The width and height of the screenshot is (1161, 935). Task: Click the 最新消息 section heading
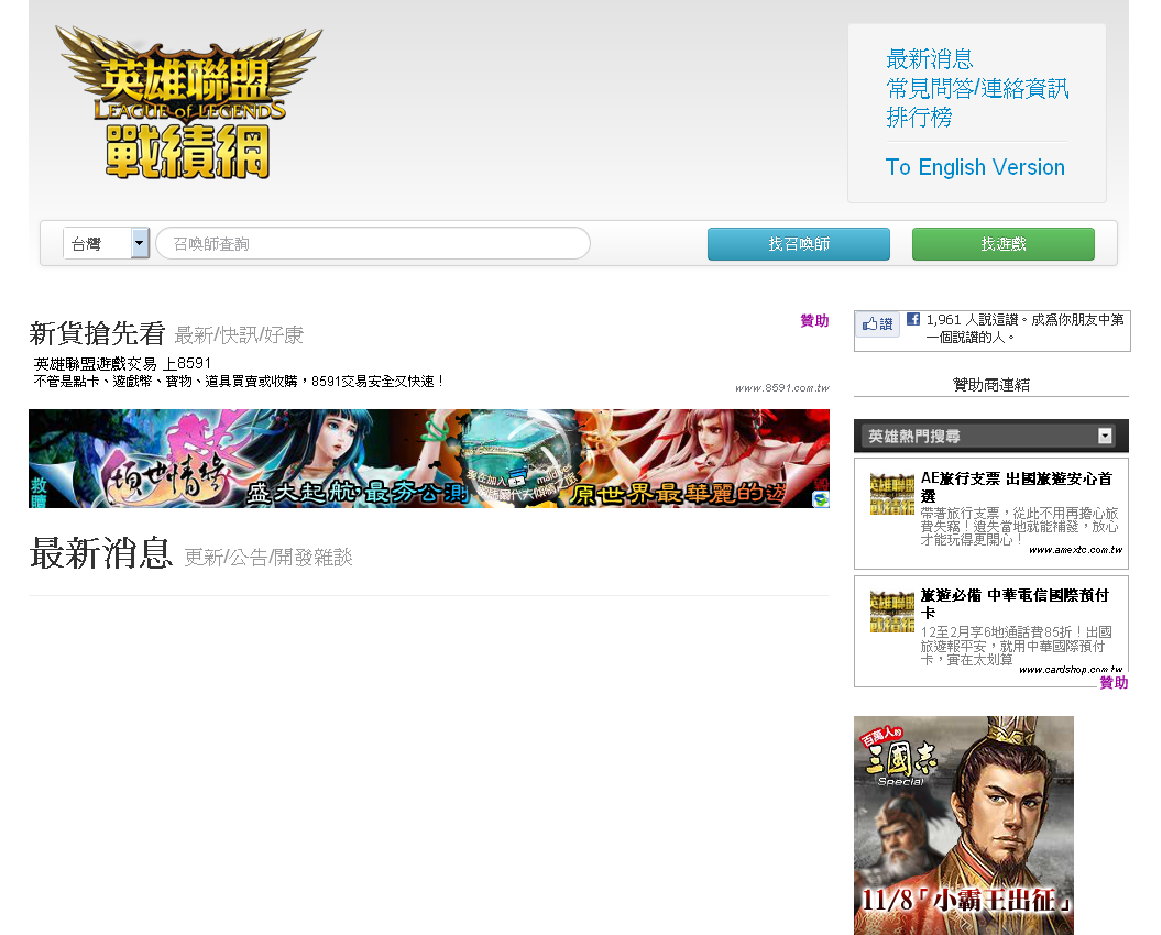coord(101,553)
